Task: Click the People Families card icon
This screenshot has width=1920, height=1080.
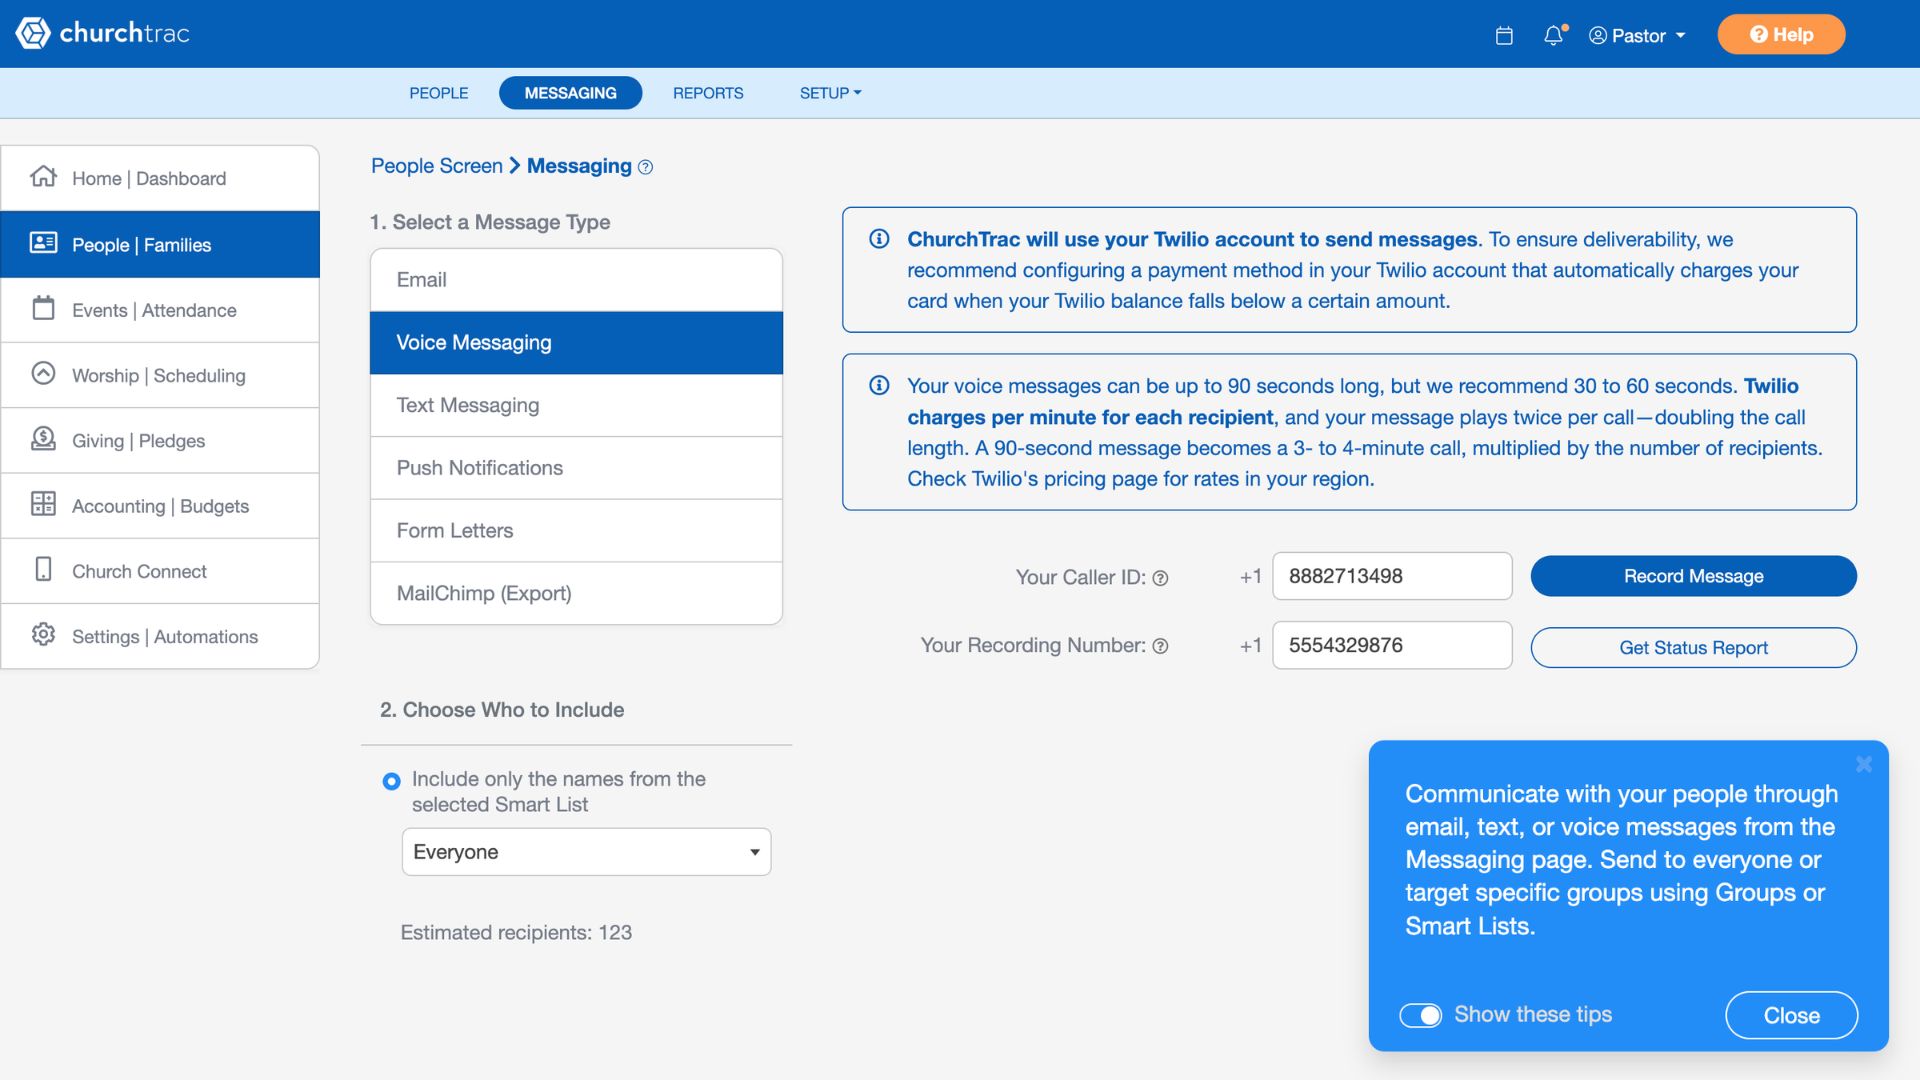Action: pyautogui.click(x=43, y=243)
